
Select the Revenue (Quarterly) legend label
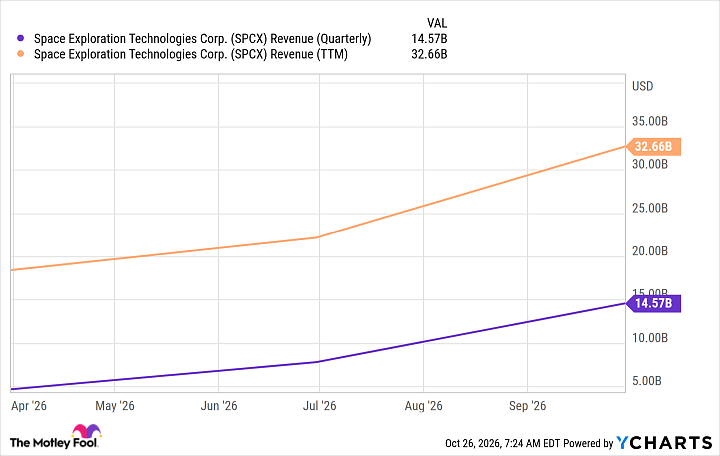(202, 39)
